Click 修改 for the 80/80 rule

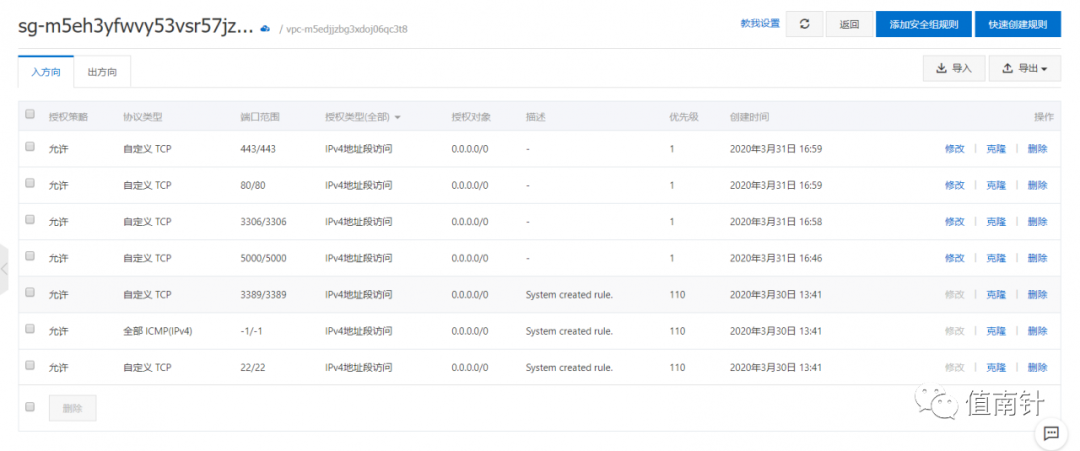(955, 185)
